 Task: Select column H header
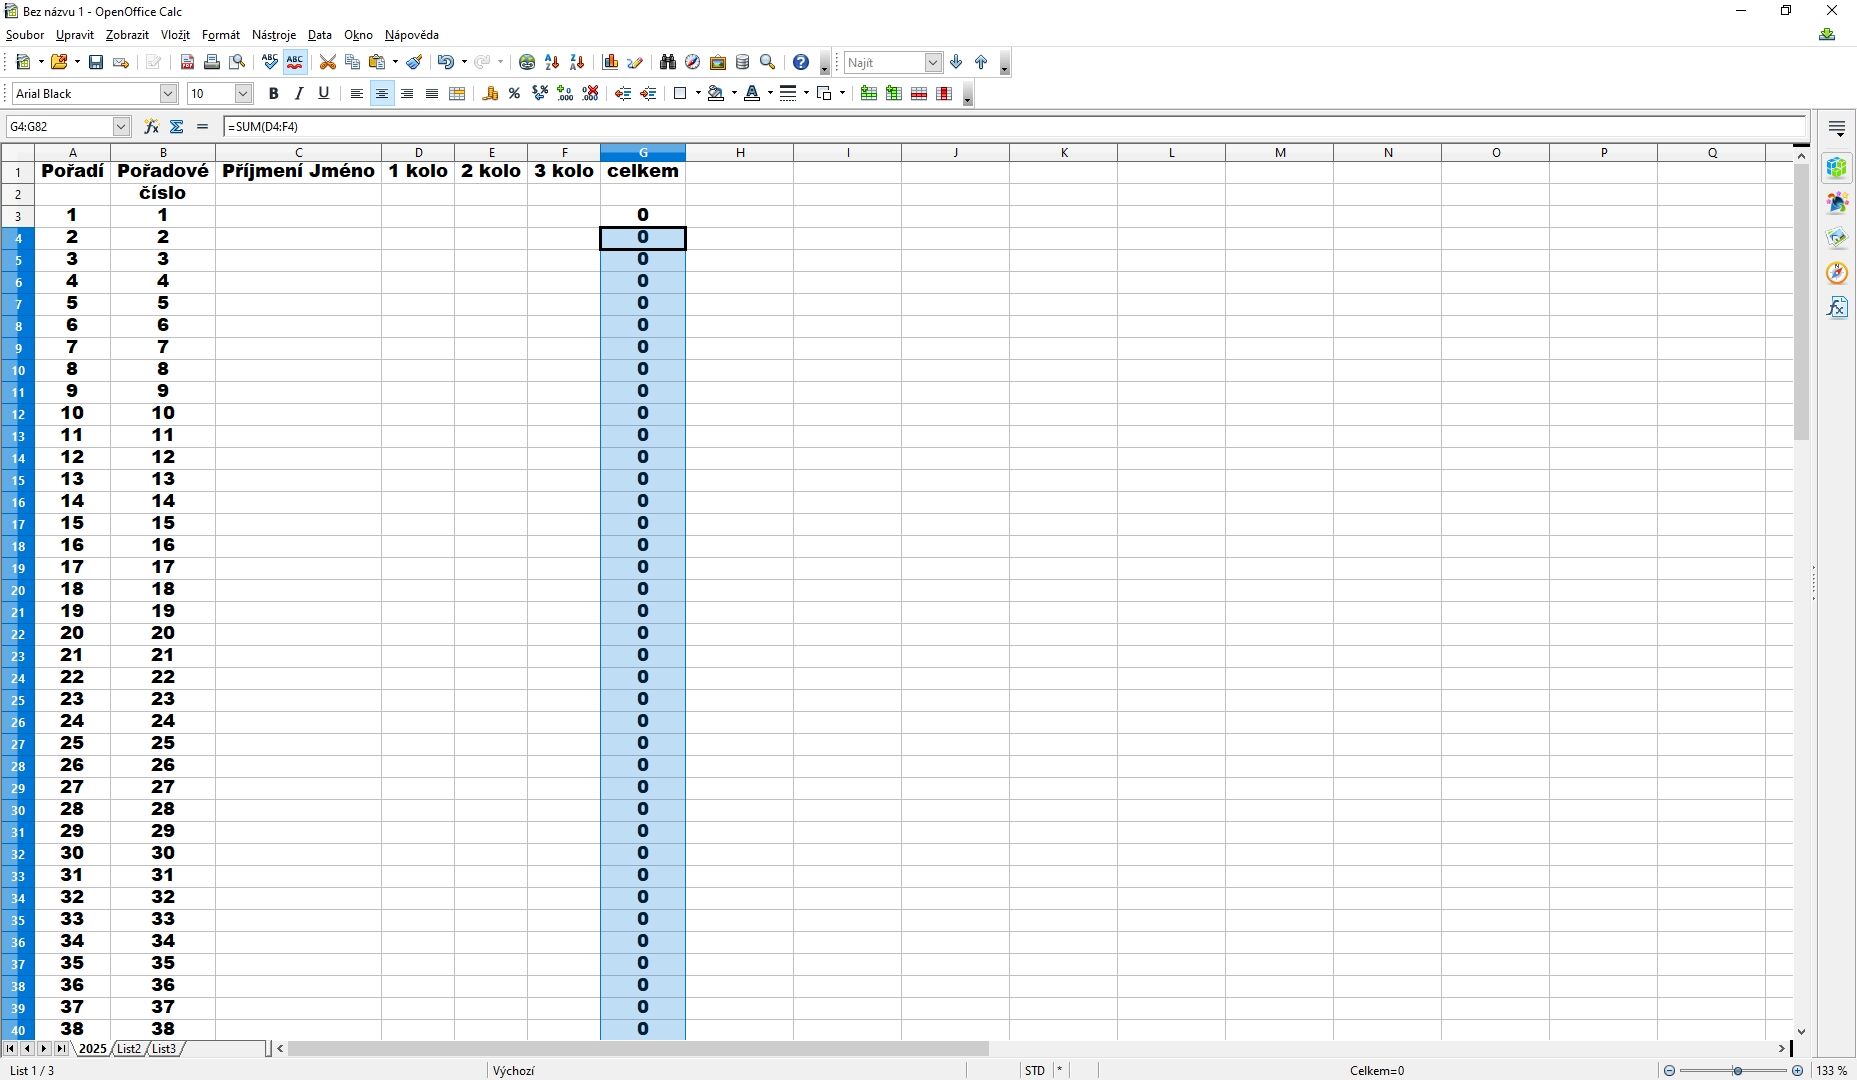pos(740,152)
